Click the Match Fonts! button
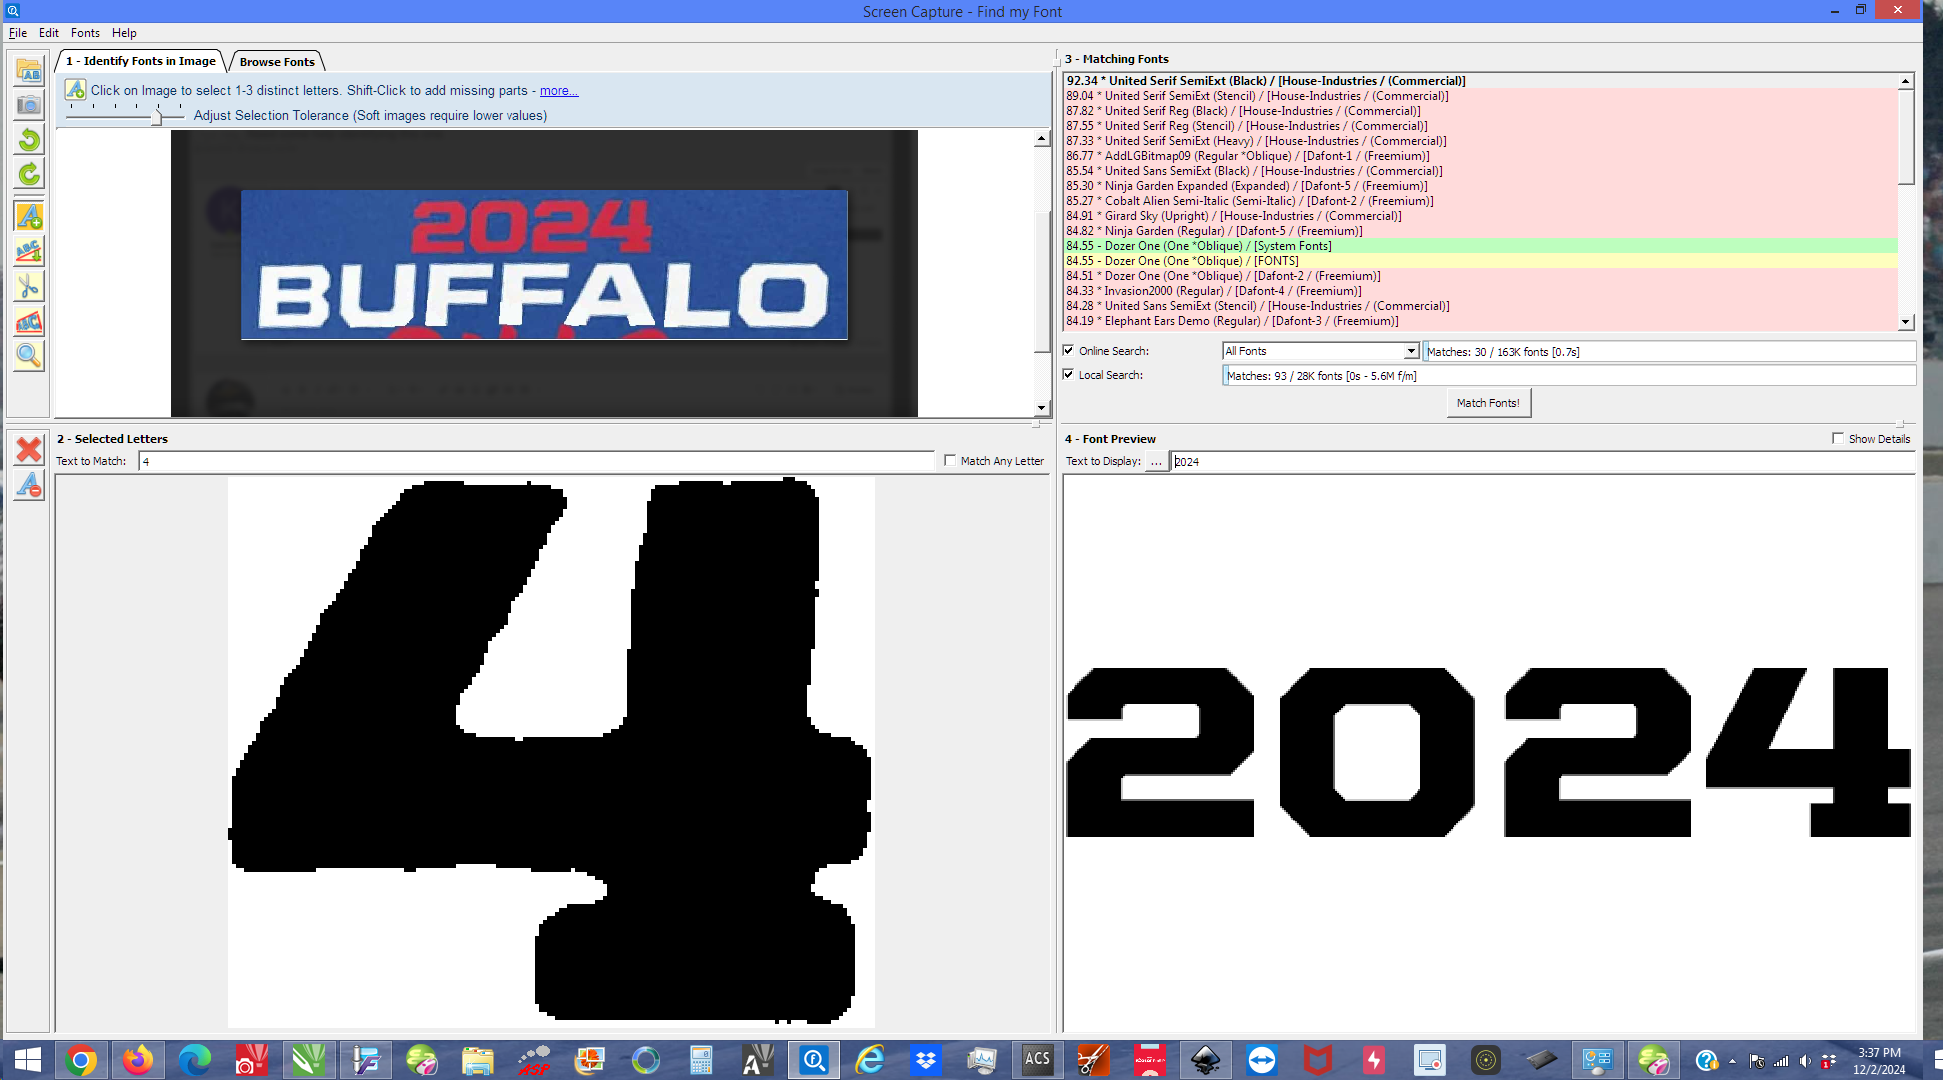This screenshot has width=1943, height=1080. (x=1488, y=403)
